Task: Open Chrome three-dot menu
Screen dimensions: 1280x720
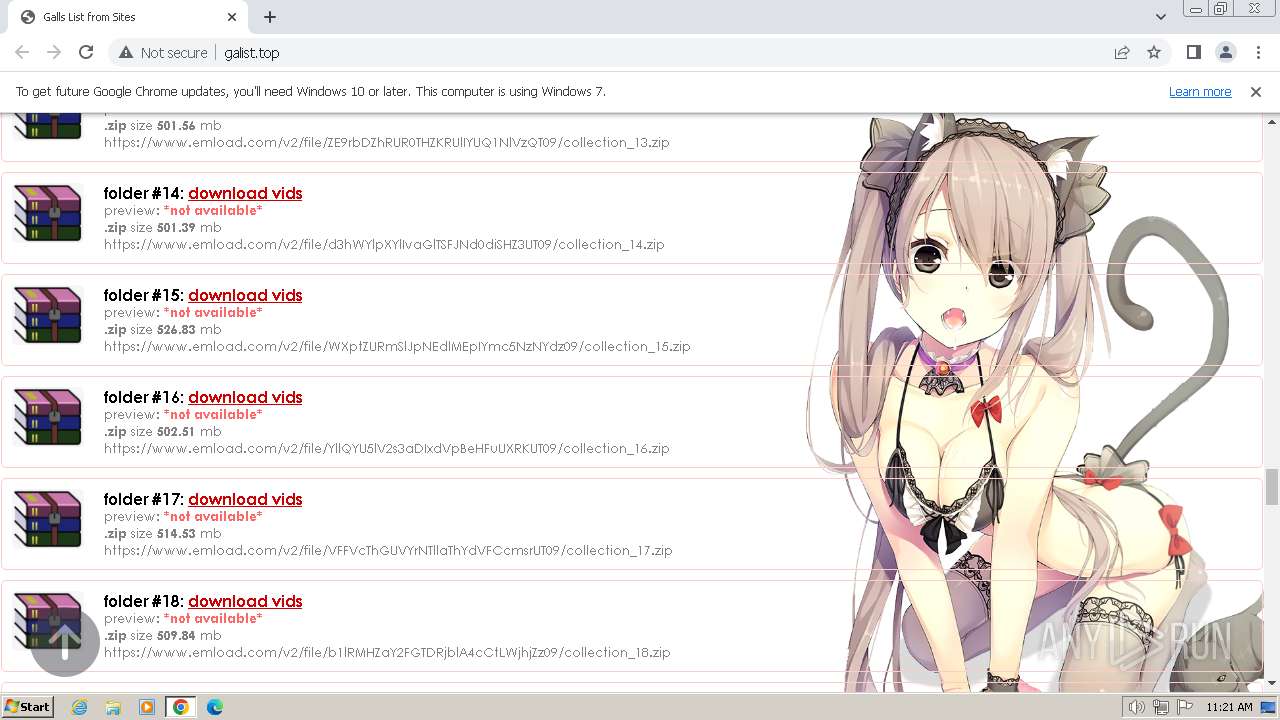Action: pyautogui.click(x=1258, y=52)
